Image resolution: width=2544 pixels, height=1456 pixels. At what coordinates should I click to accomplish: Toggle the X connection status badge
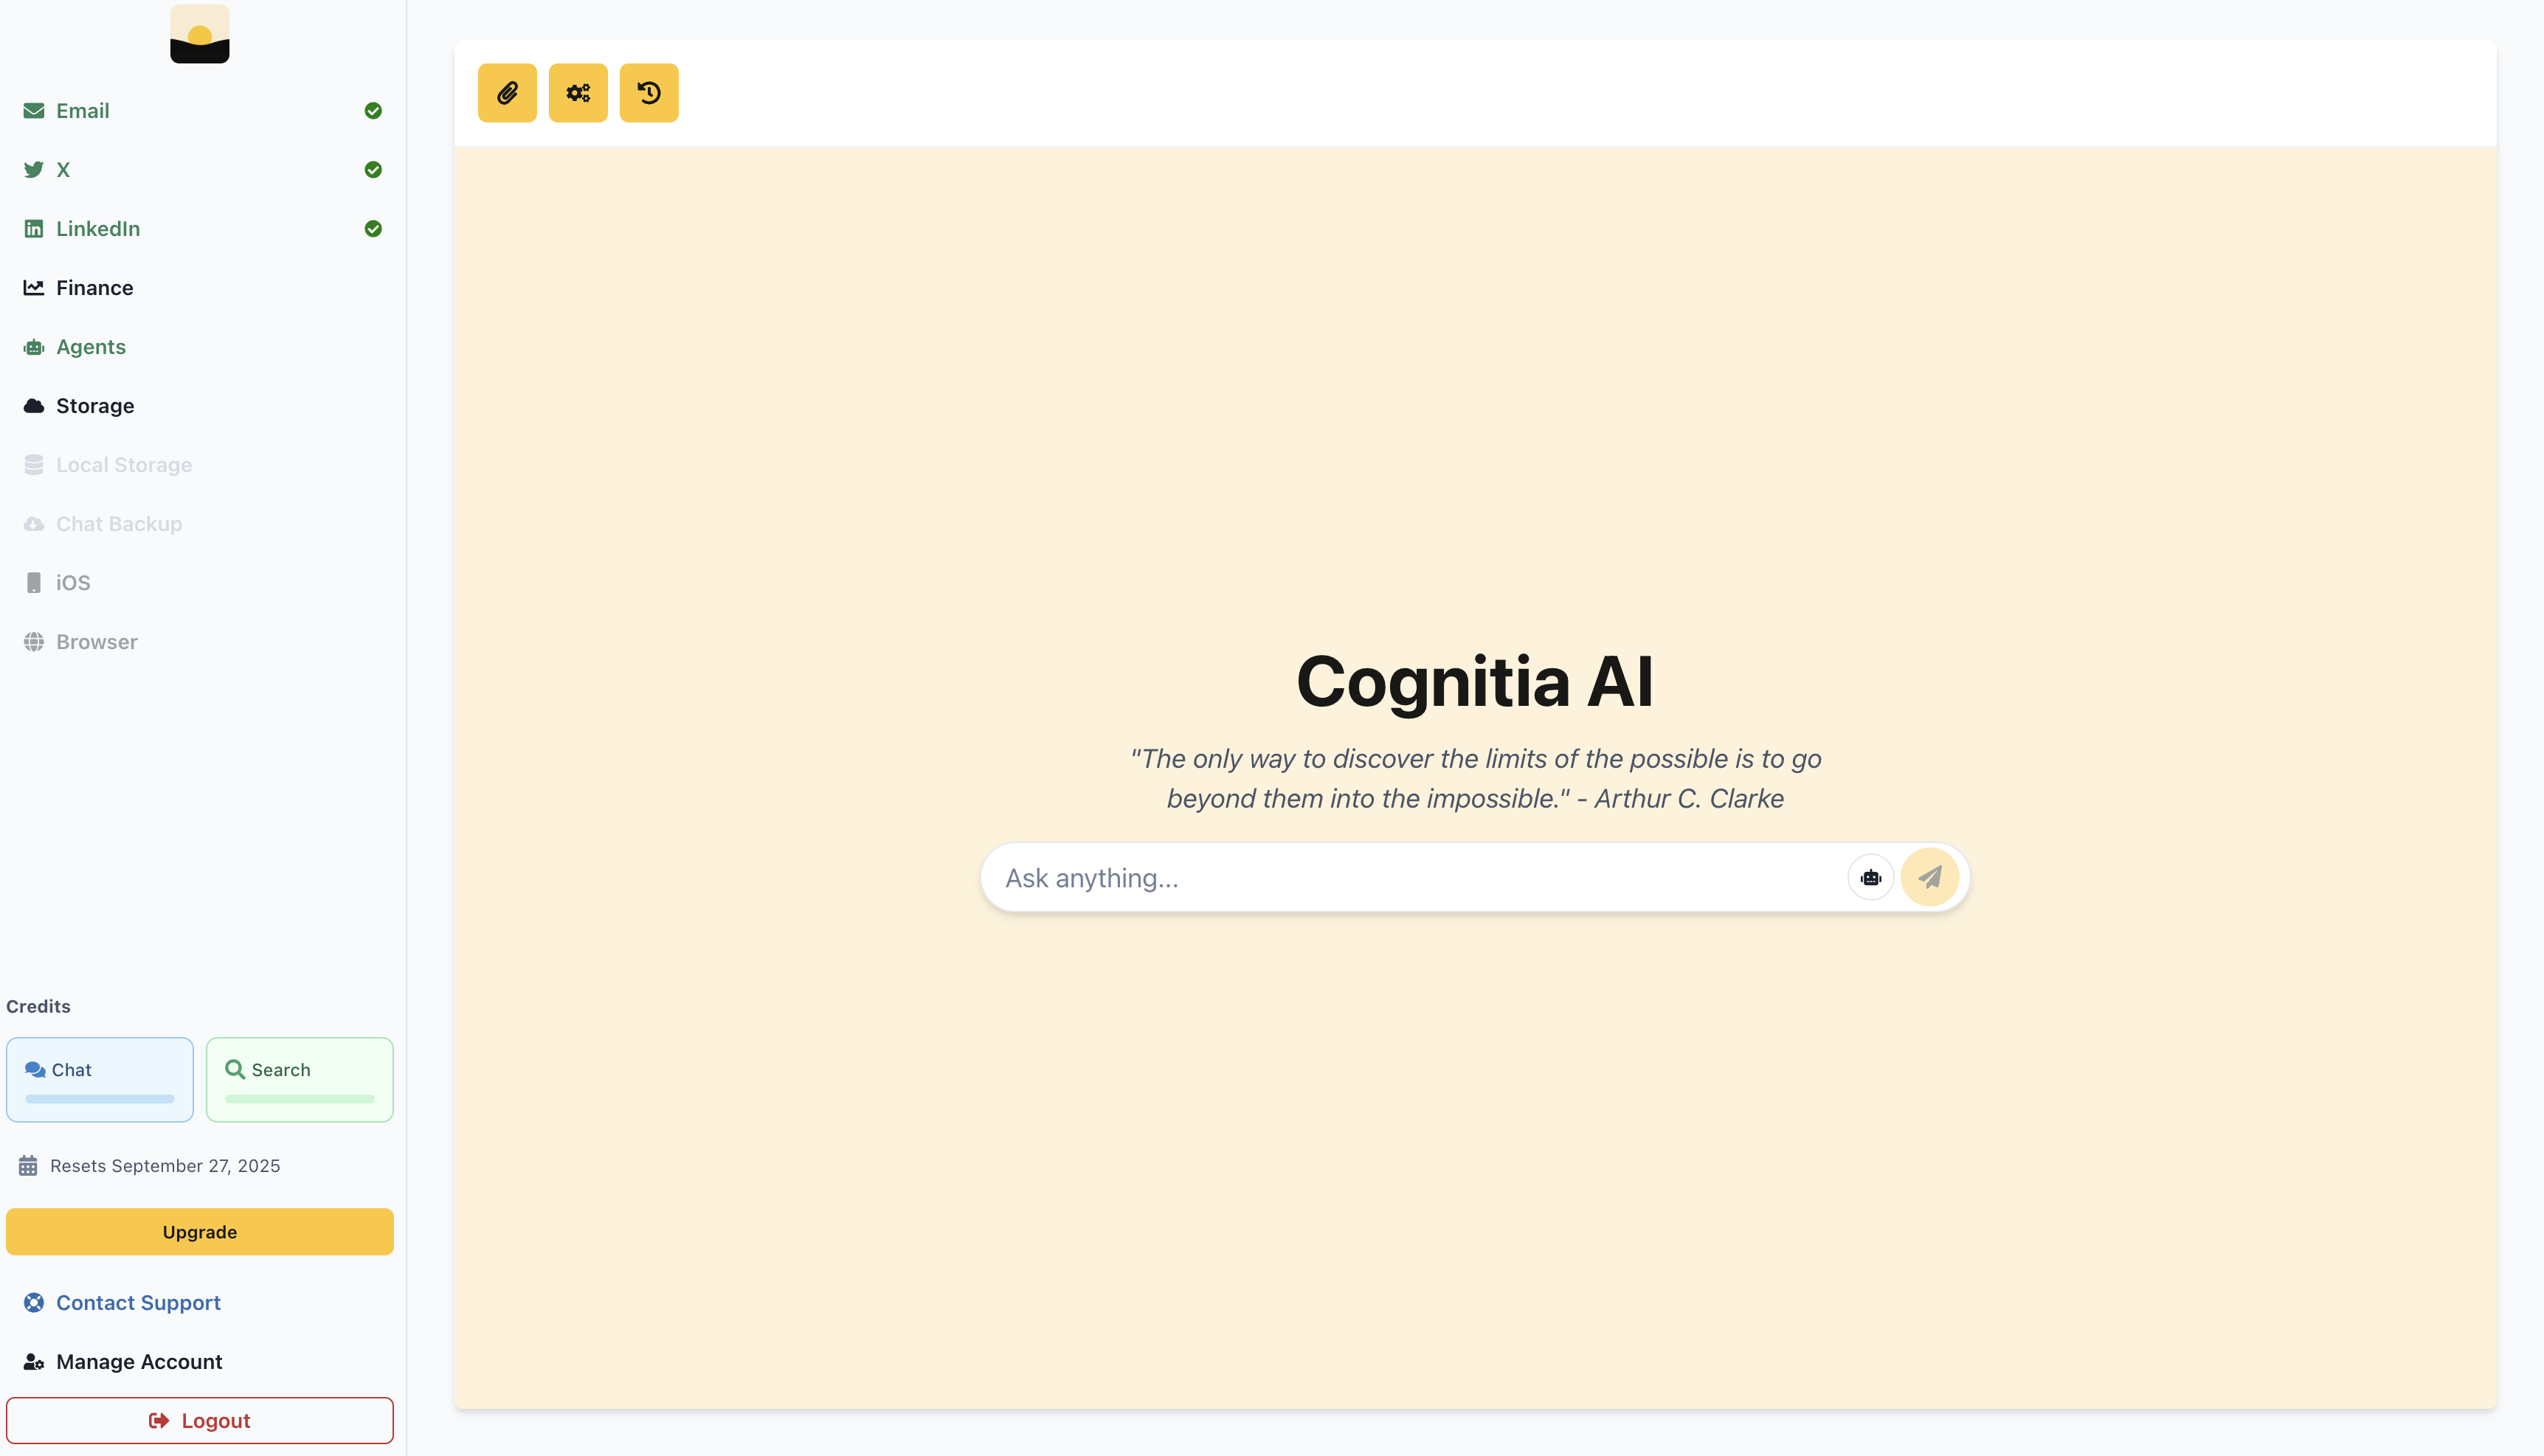(x=372, y=170)
